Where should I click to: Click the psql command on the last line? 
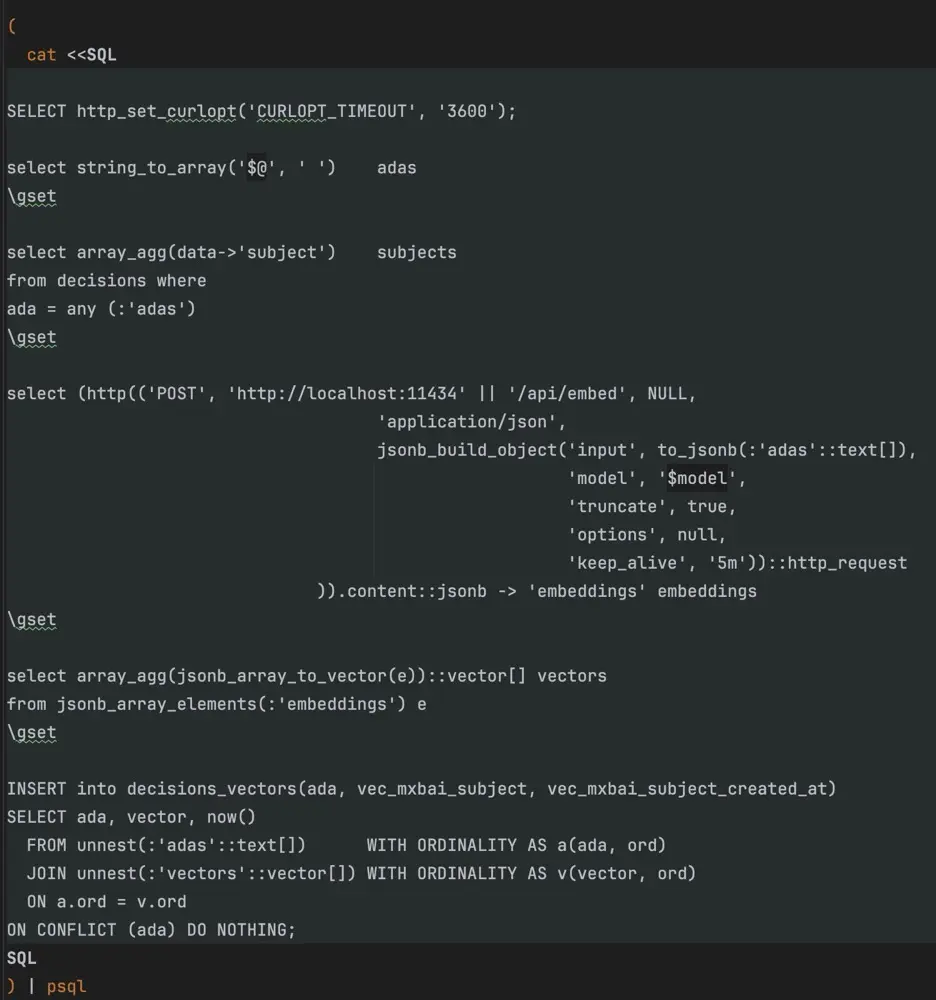(66, 986)
